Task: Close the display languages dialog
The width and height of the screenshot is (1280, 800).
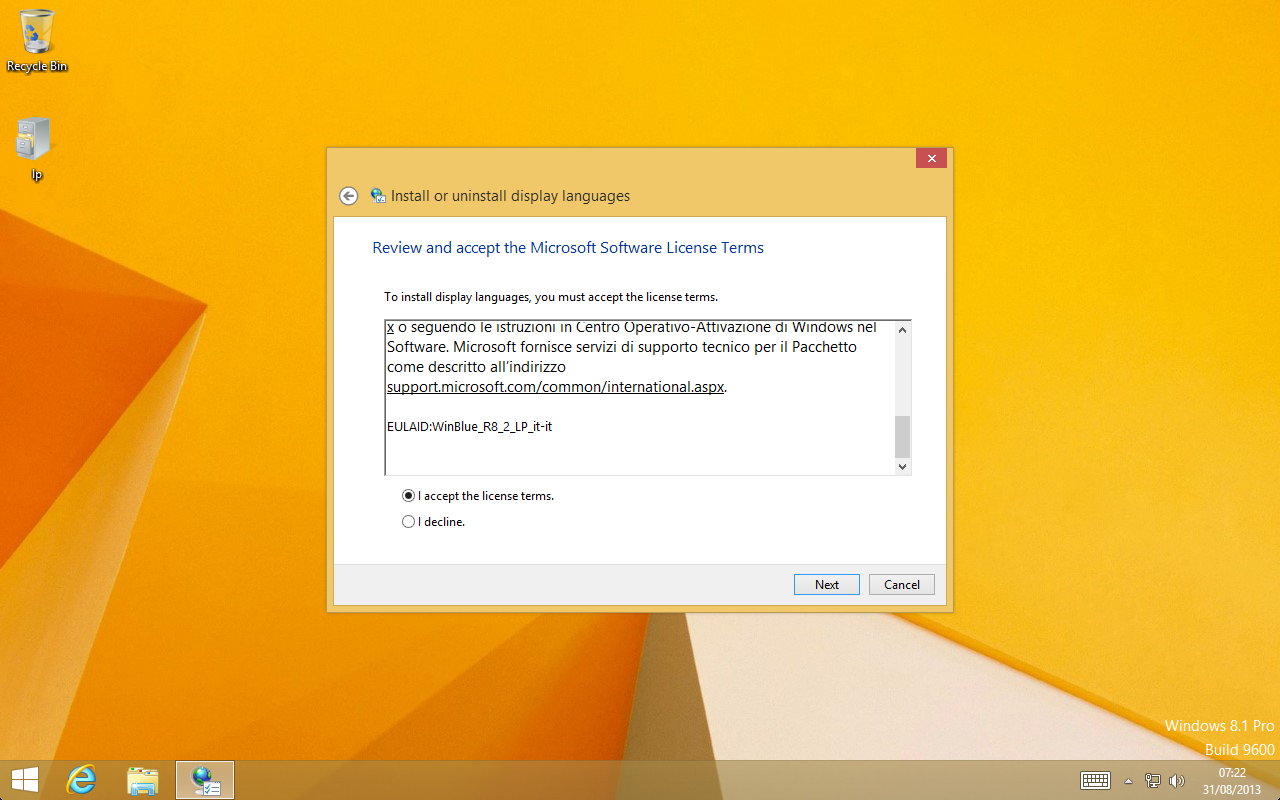Action: coord(931,159)
